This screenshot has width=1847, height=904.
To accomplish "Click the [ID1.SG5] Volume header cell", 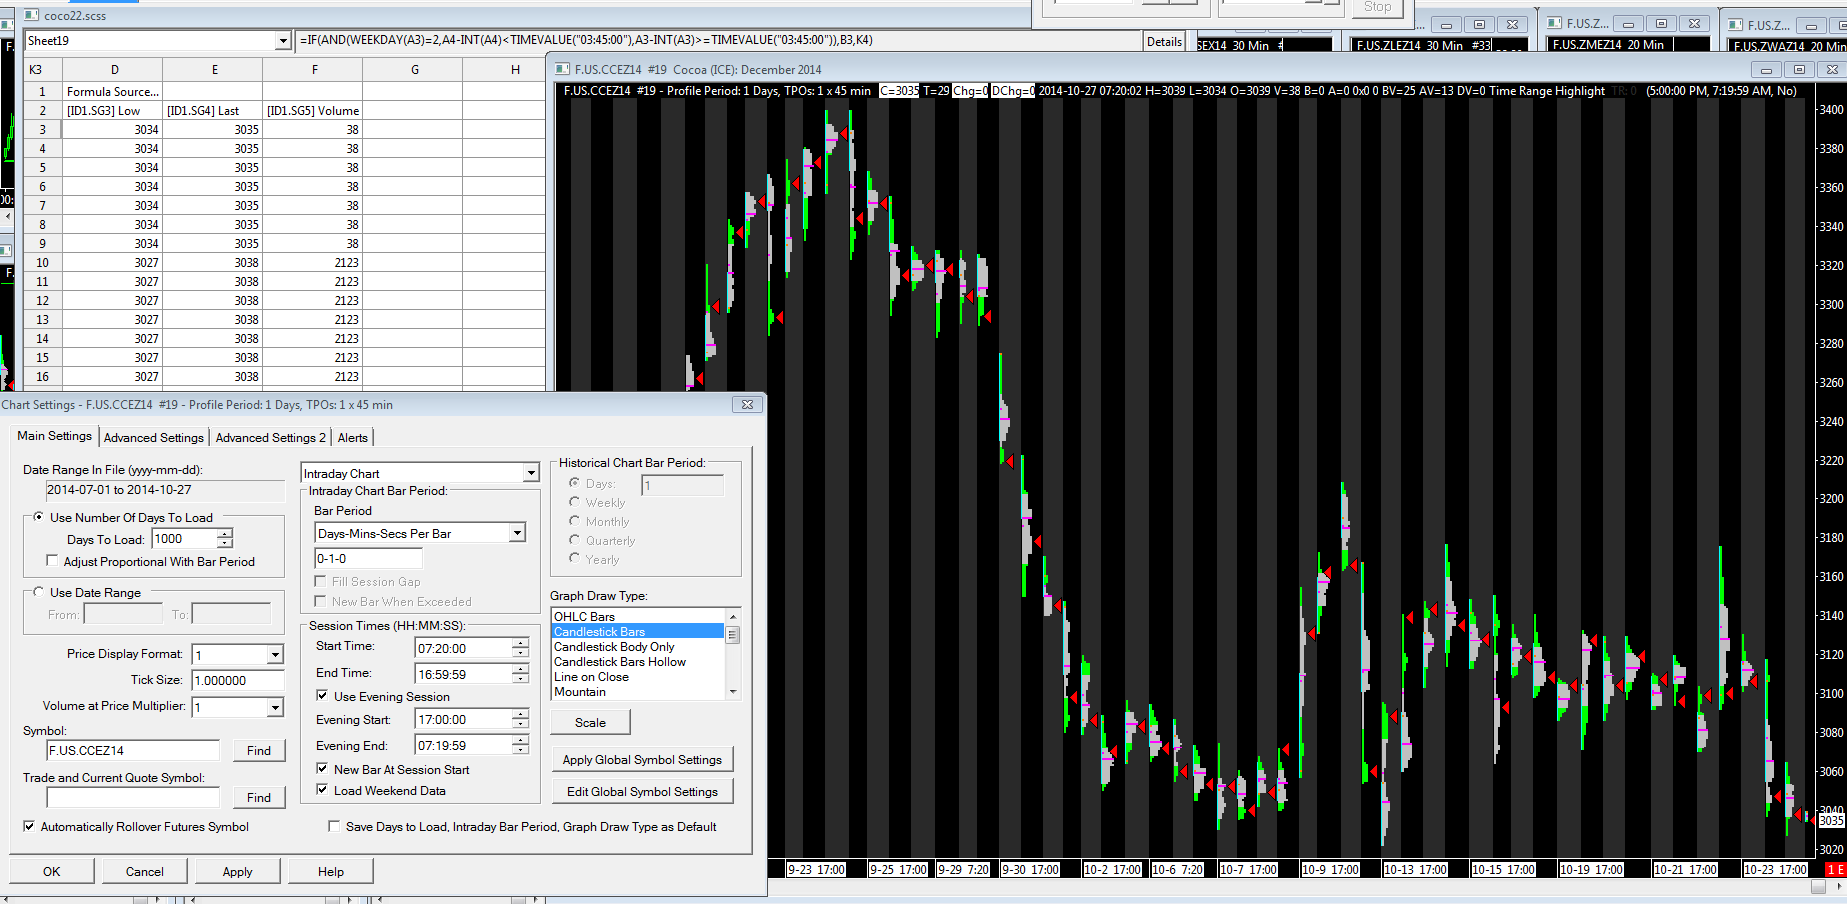I will (x=313, y=111).
